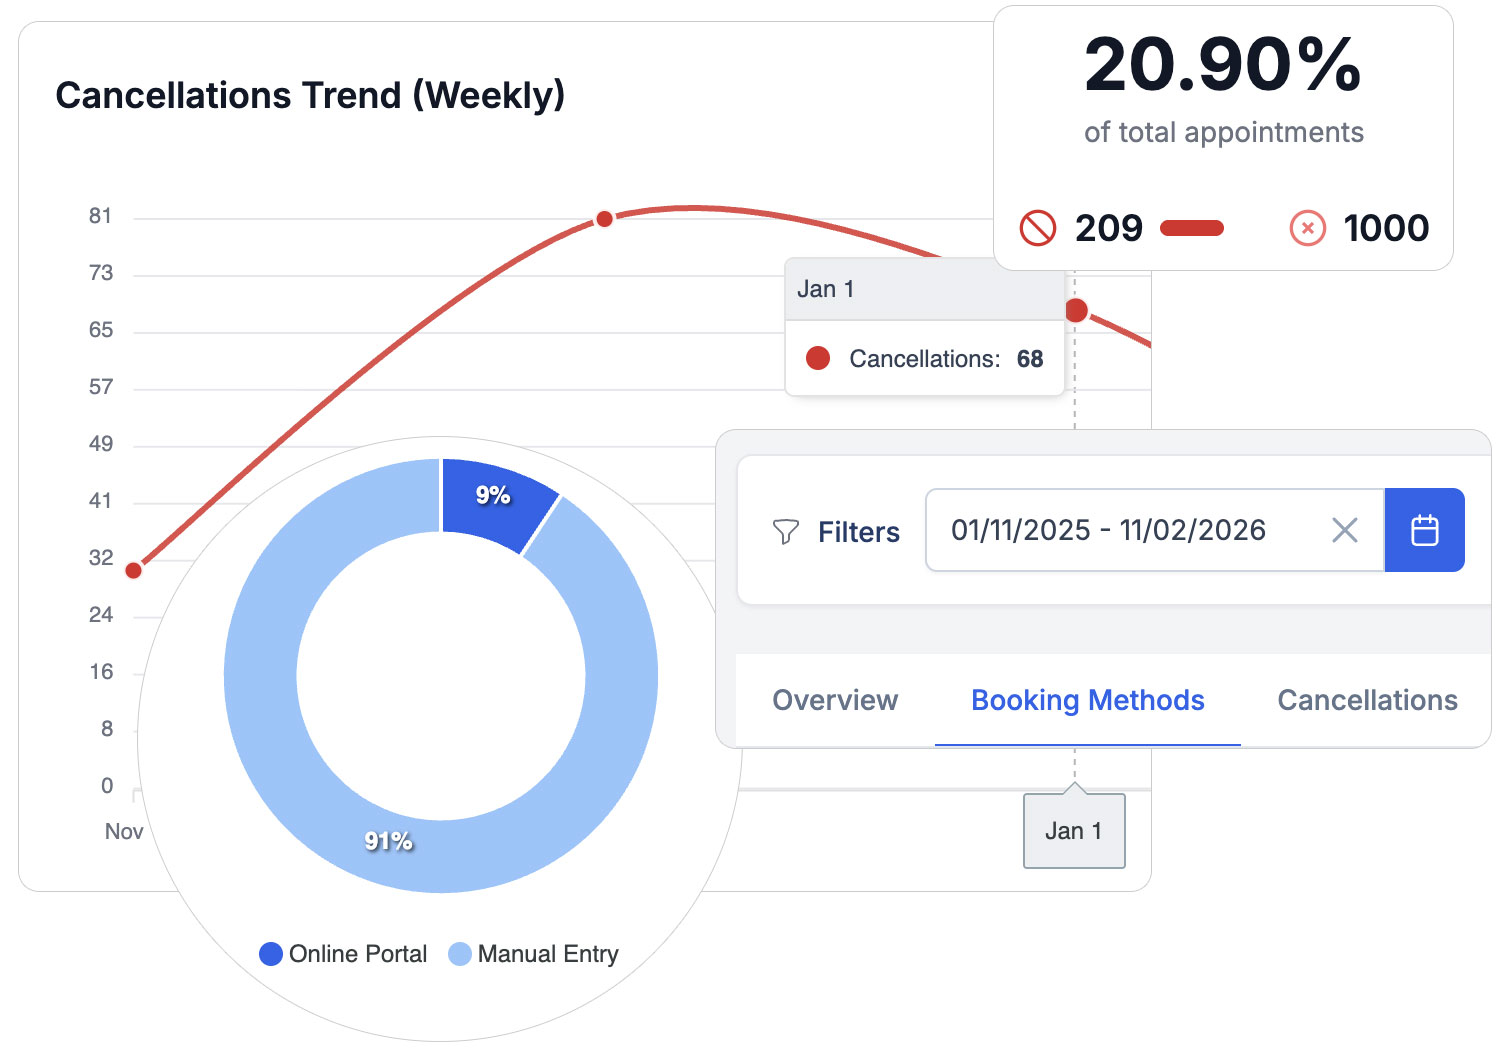This screenshot has width=1500, height=1054.
Task: Click the Booking Methods link
Action: click(x=1086, y=700)
